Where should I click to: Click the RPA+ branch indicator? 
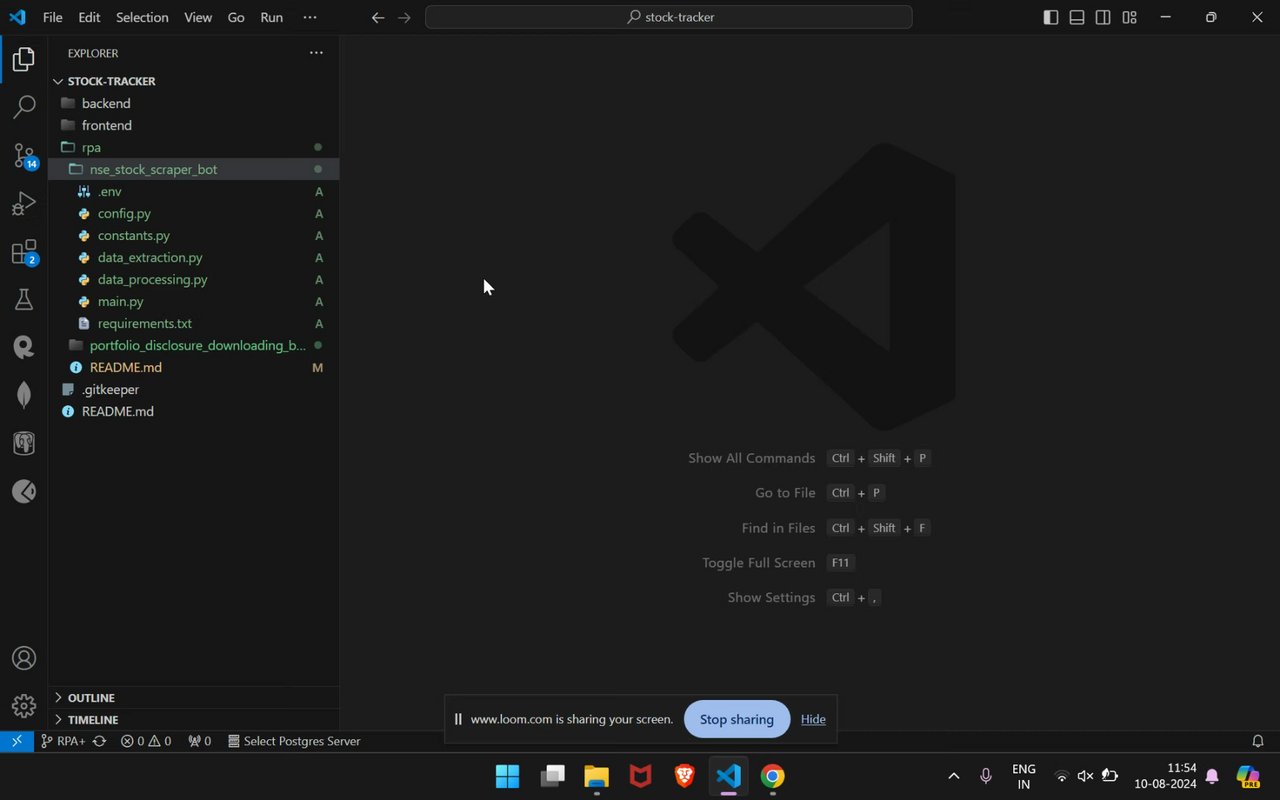64,741
